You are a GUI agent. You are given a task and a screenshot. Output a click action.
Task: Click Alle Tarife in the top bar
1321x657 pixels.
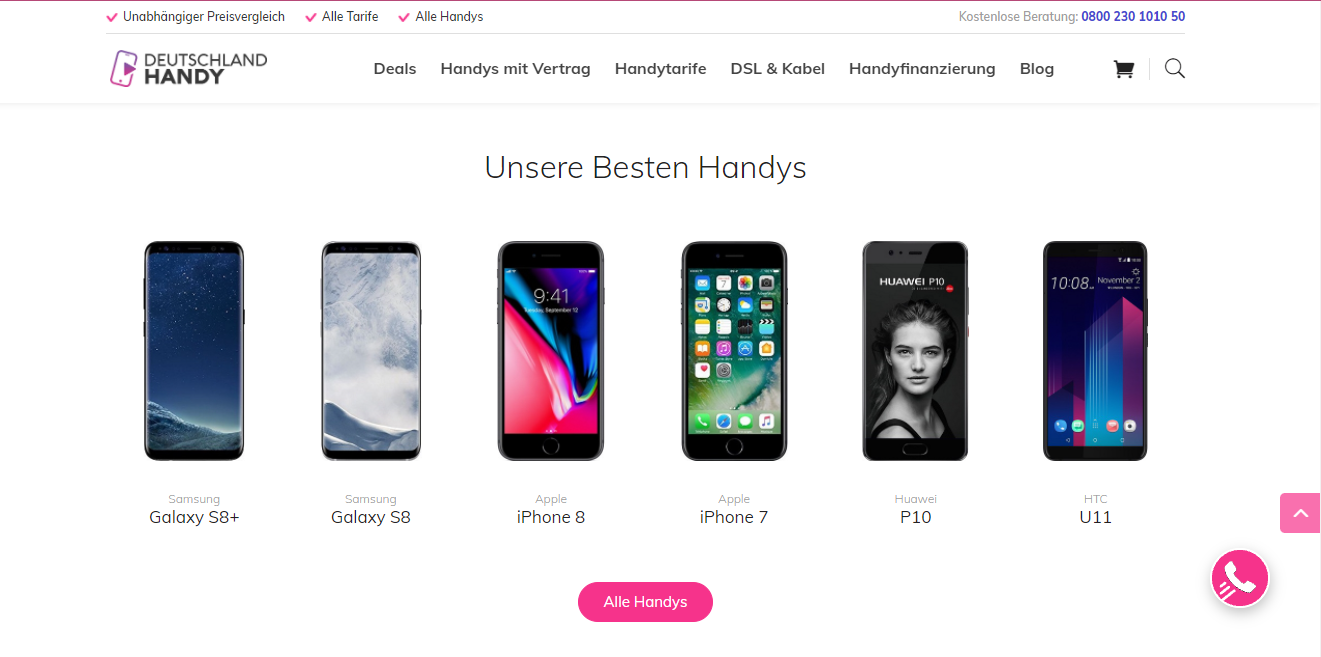click(350, 17)
